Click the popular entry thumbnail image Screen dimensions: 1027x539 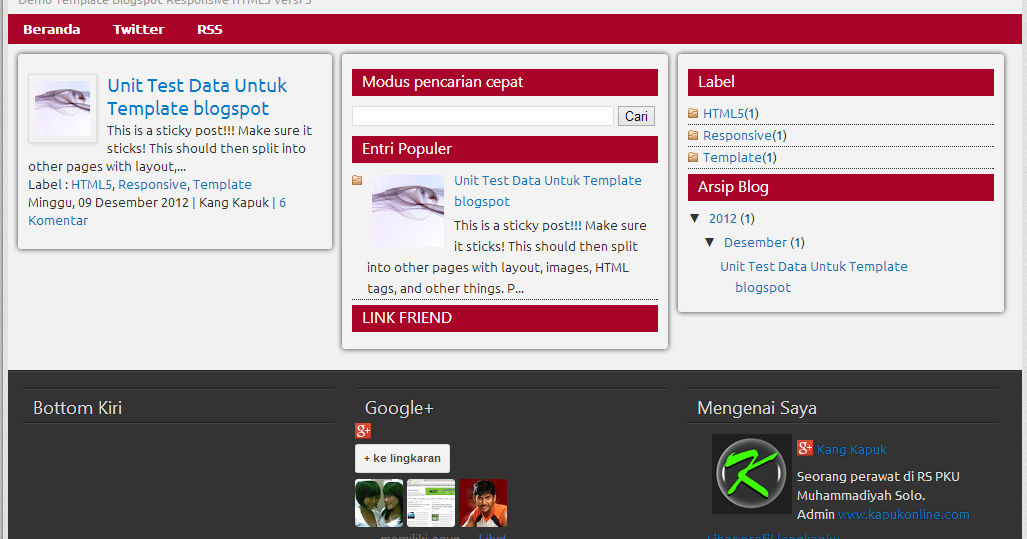click(407, 211)
